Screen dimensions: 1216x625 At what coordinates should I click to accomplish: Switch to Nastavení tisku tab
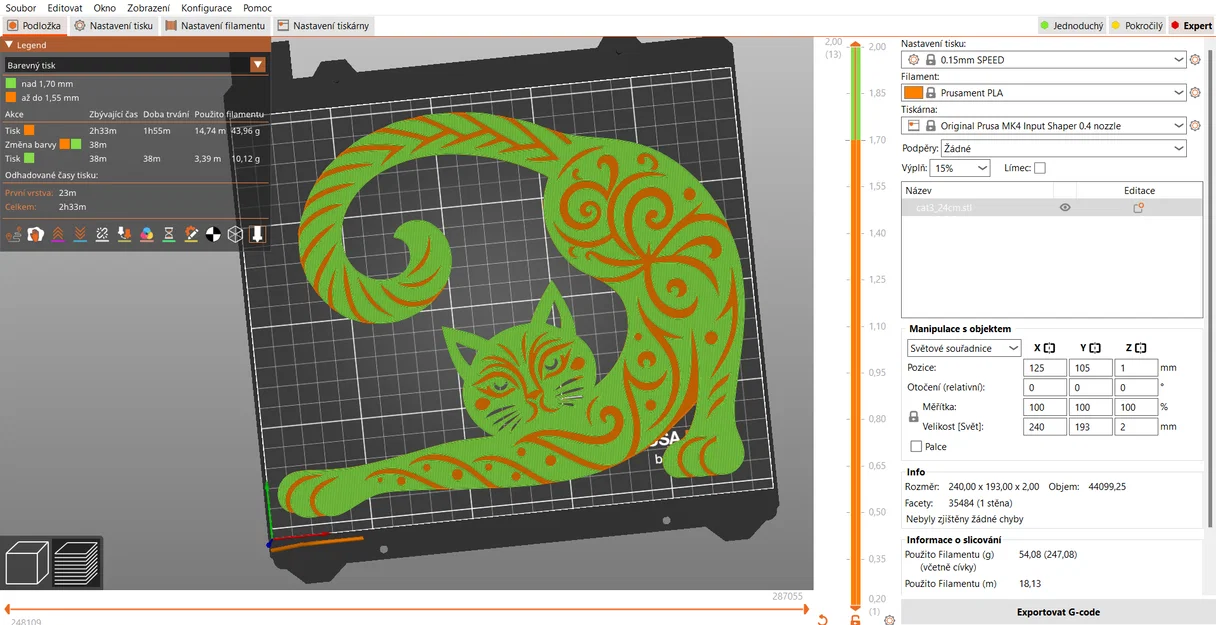[113, 26]
